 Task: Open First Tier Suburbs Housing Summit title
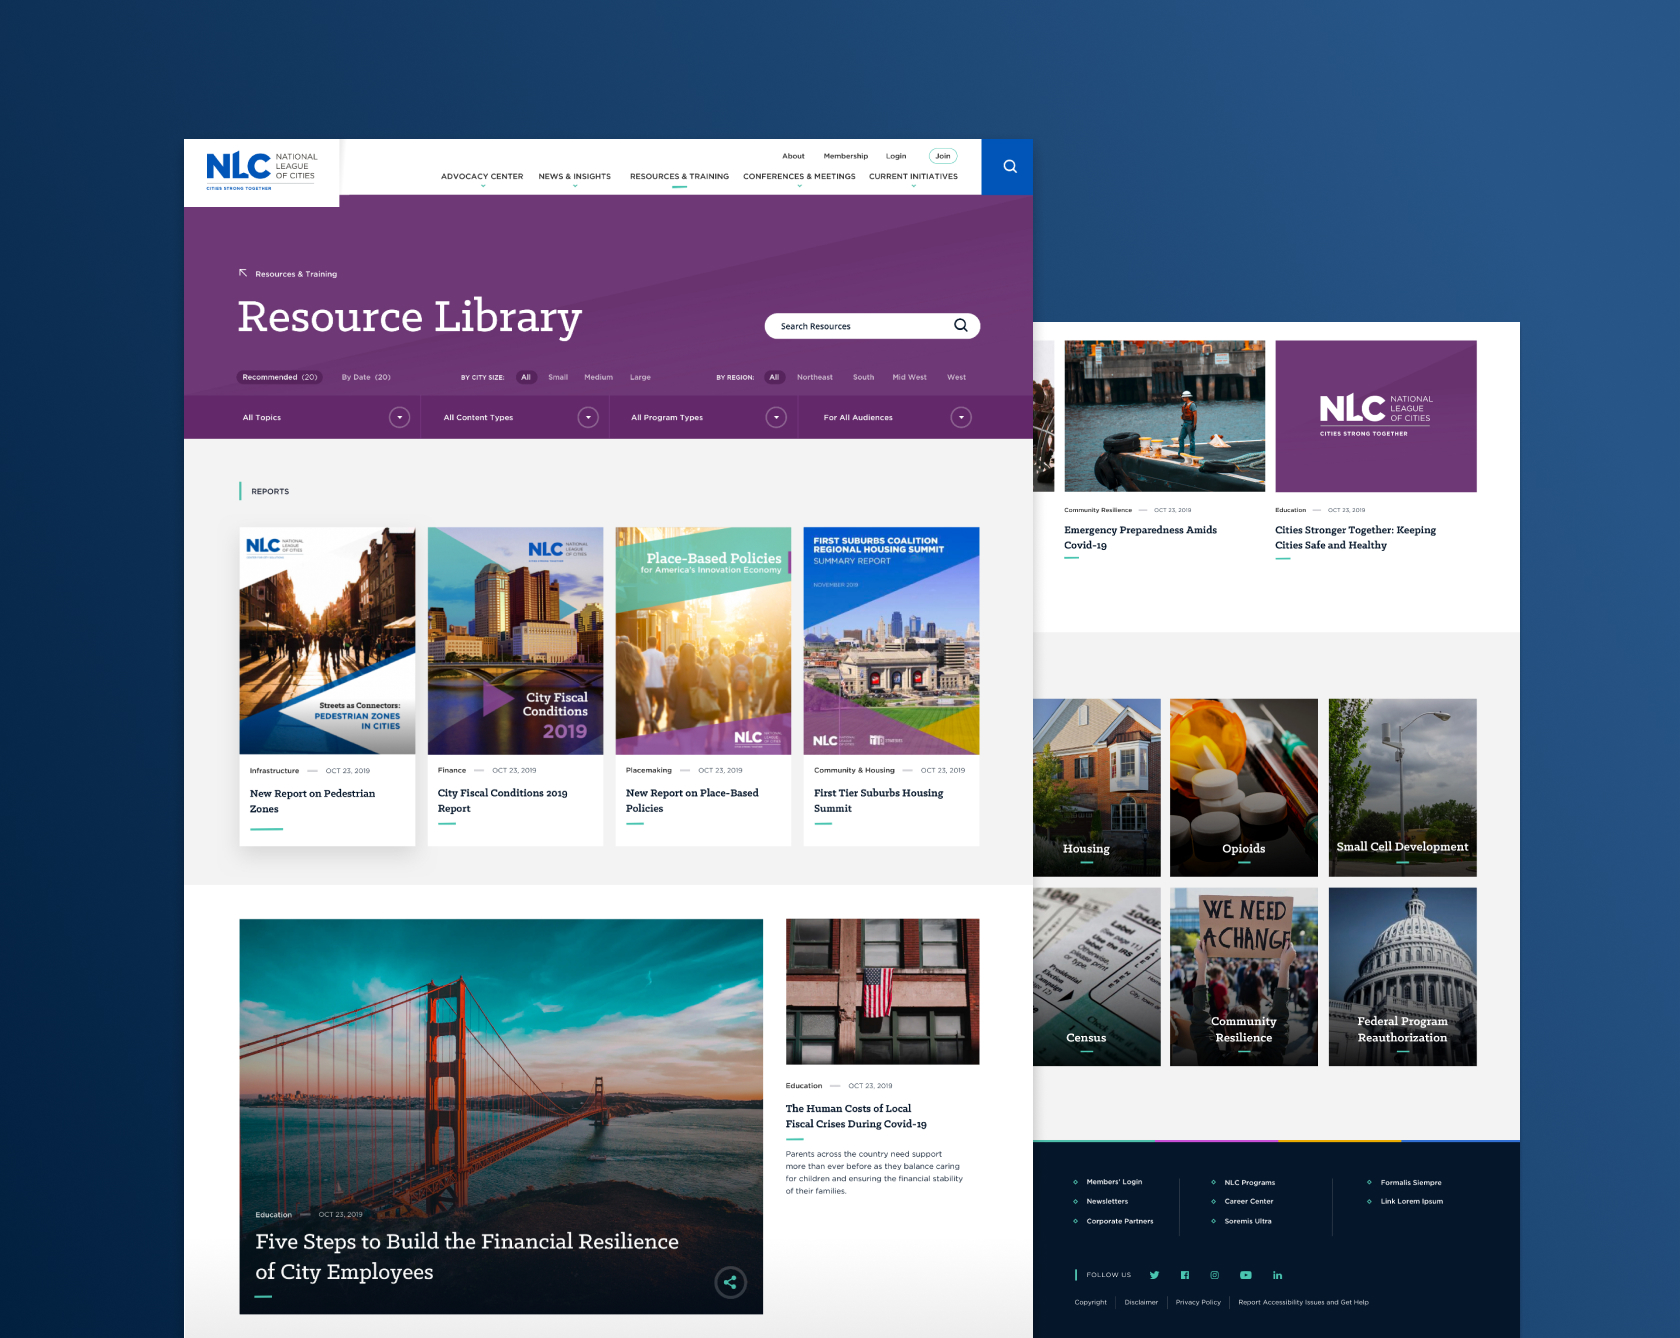[878, 800]
